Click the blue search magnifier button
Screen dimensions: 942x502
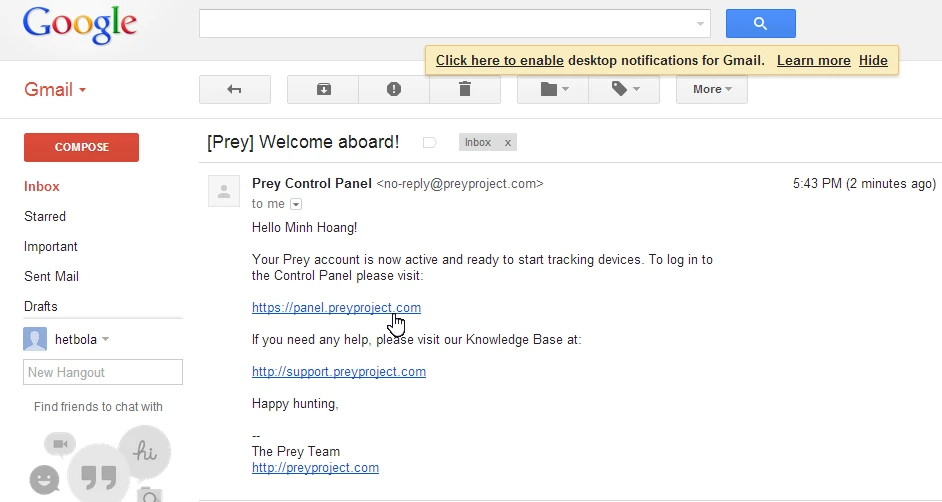[x=760, y=24]
